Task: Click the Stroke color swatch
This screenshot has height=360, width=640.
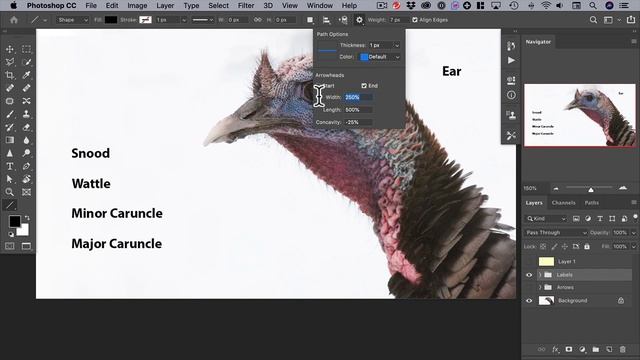Action: [145, 20]
